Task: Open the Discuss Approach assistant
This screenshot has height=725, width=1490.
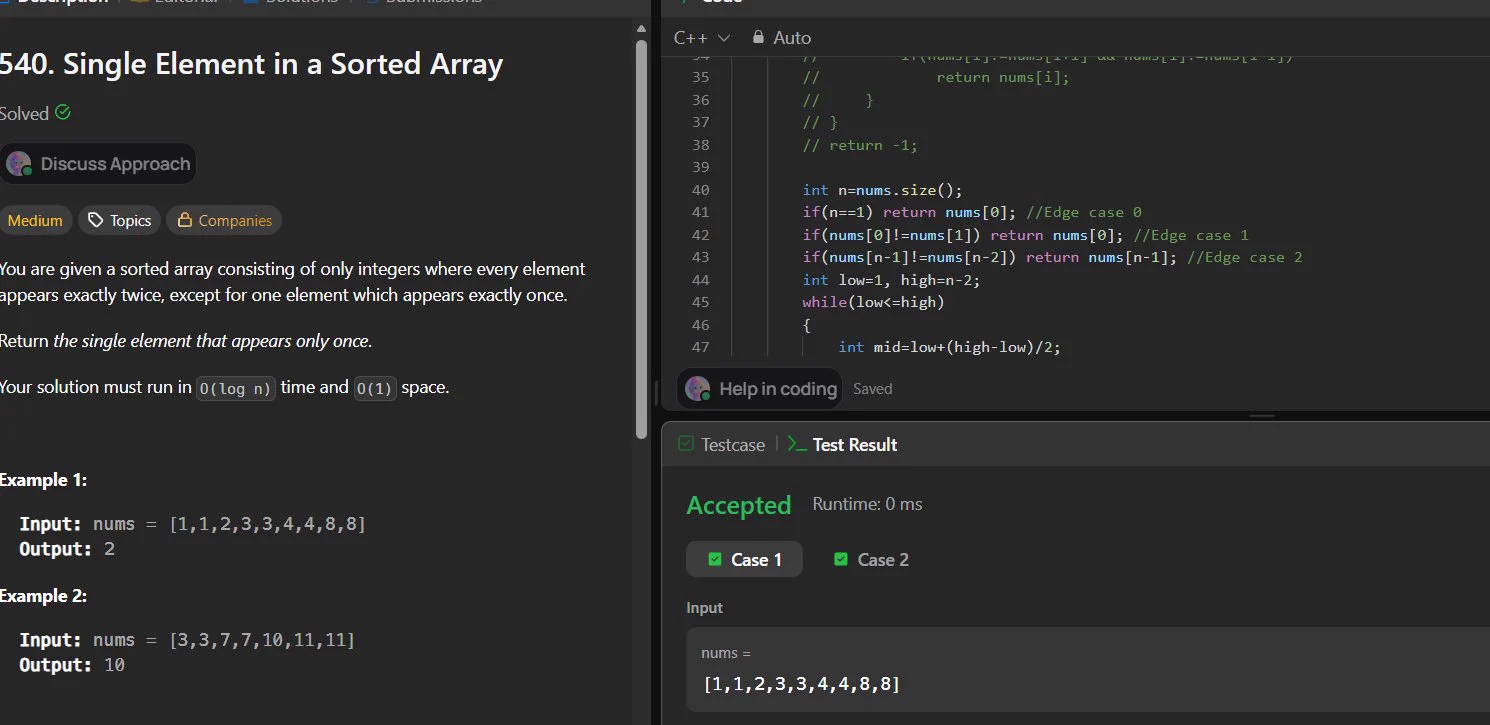Action: (98, 164)
